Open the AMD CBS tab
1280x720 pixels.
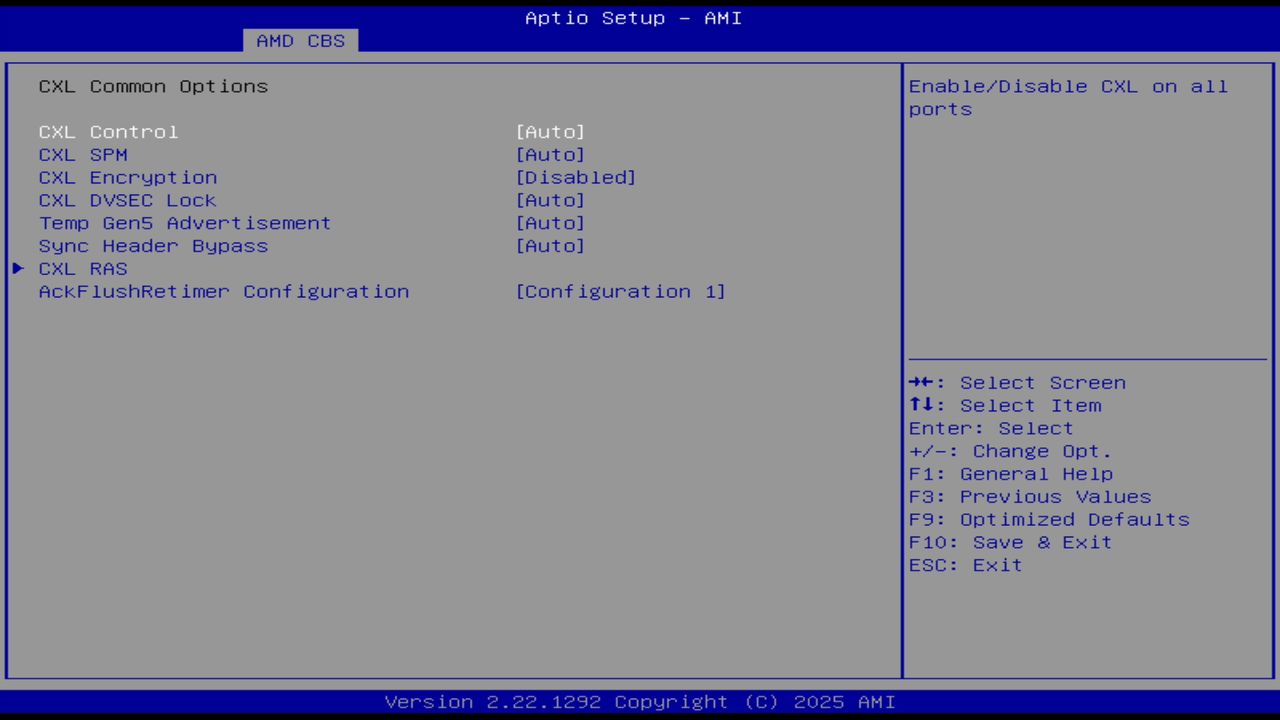pos(300,41)
